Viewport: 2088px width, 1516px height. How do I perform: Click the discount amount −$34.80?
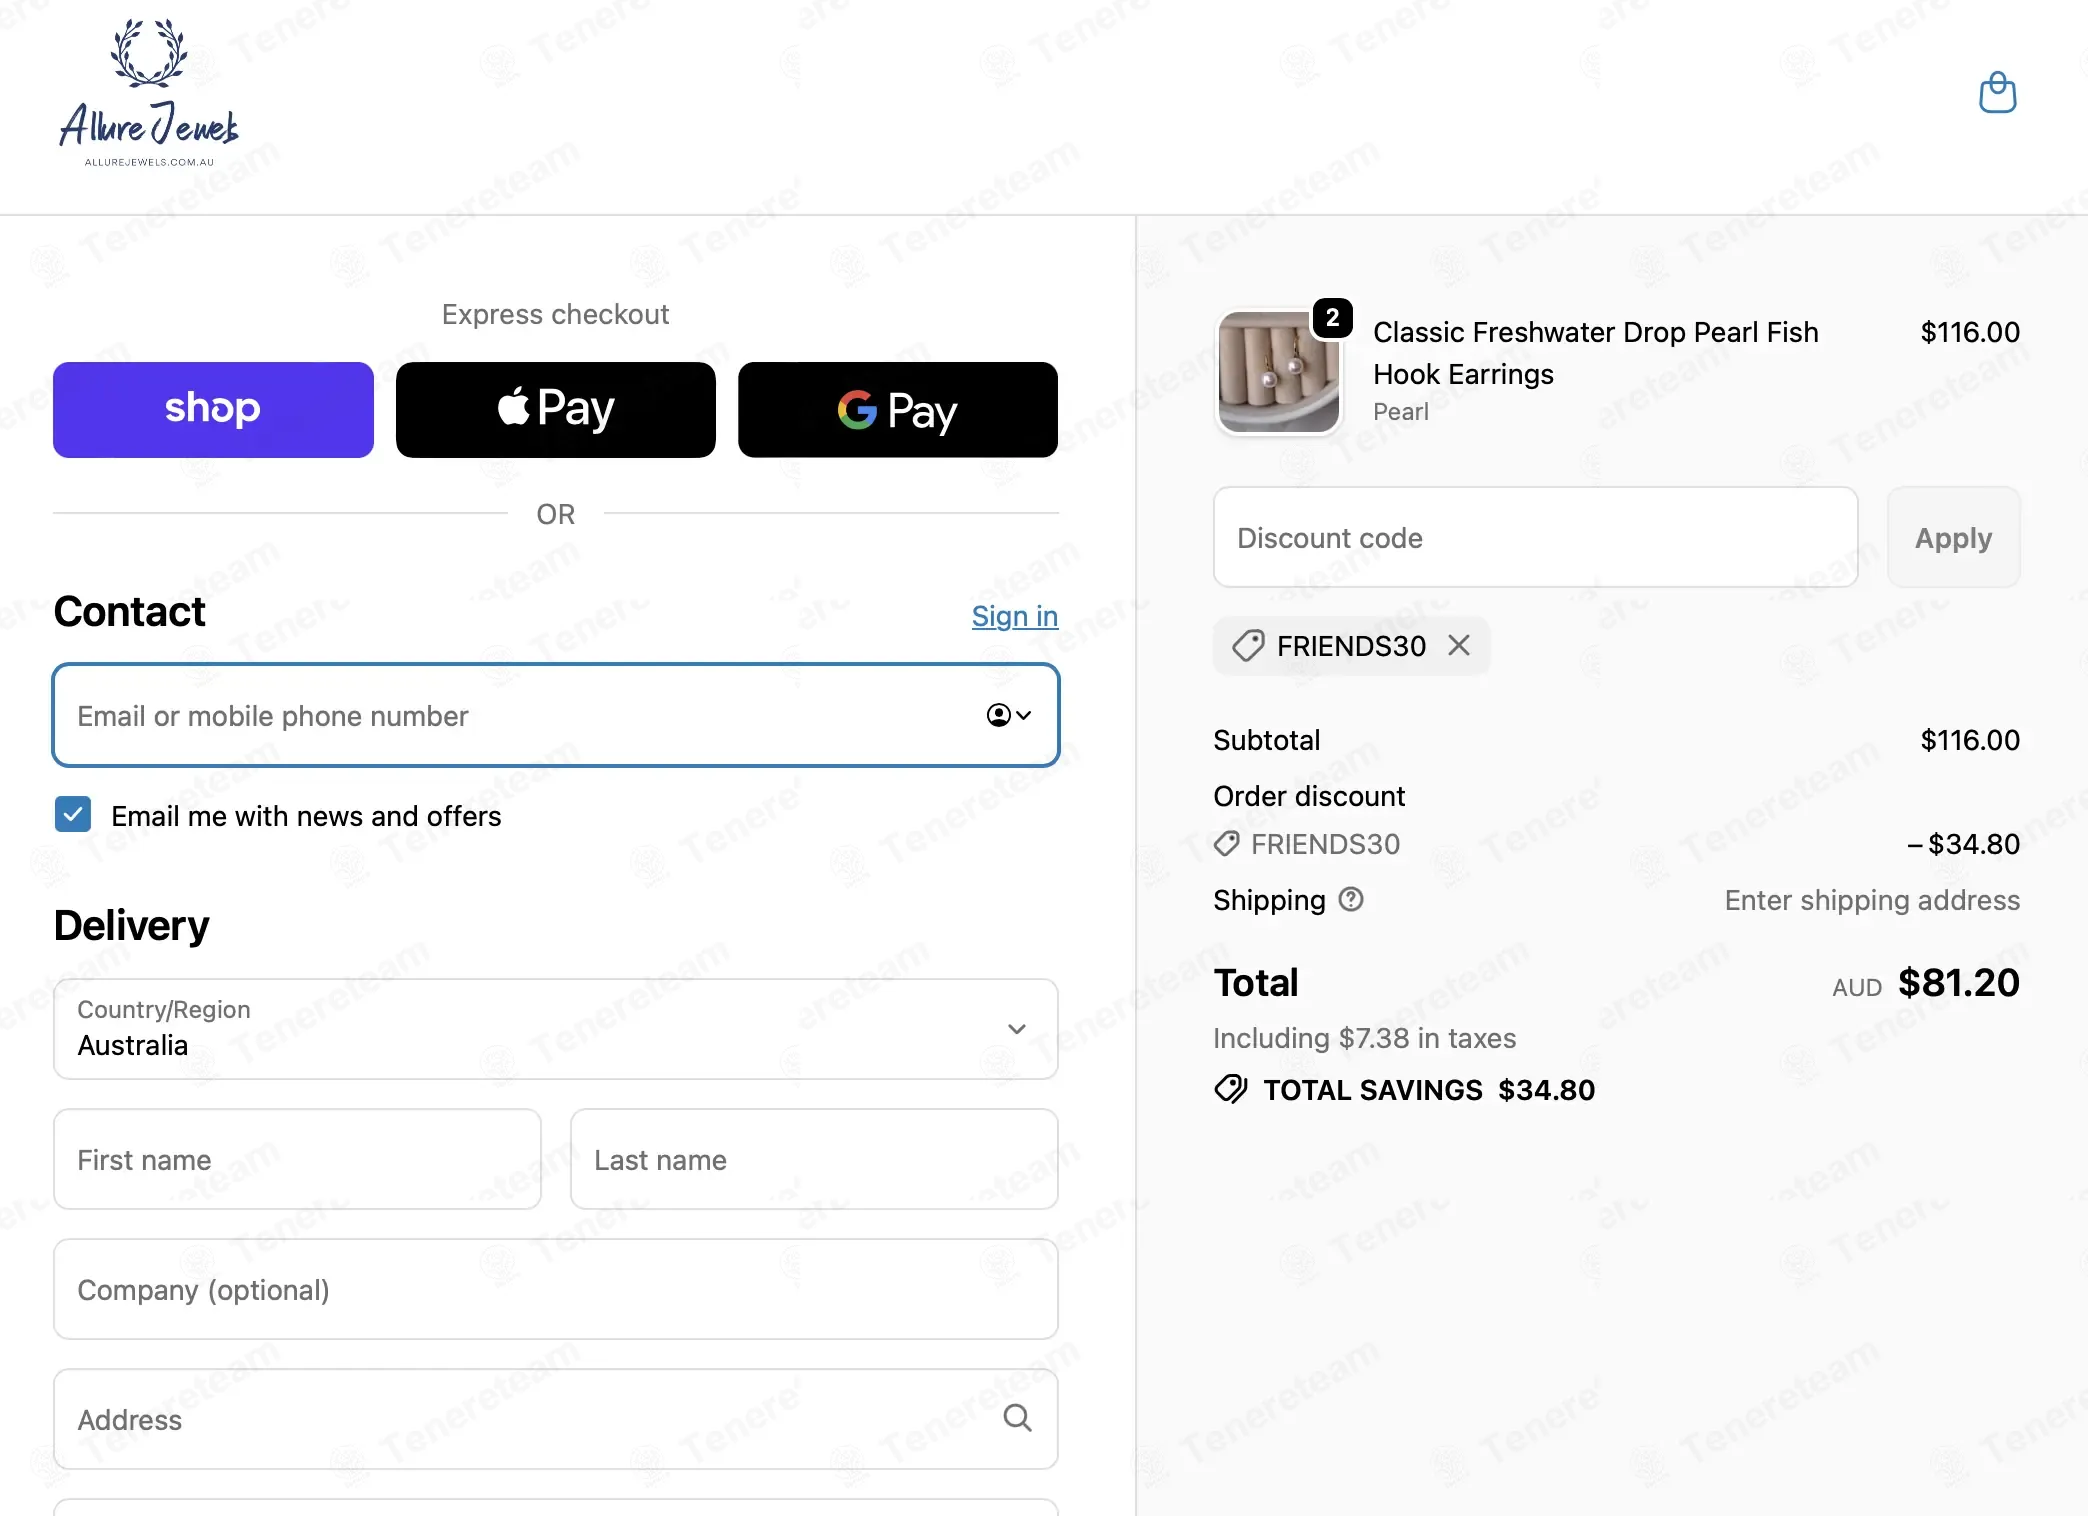1963,844
